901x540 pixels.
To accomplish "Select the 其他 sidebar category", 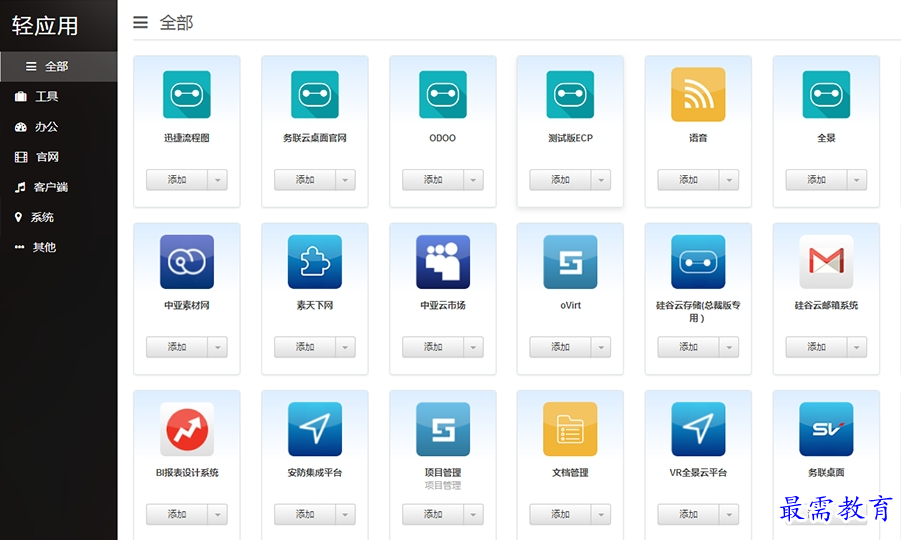I will coord(59,248).
